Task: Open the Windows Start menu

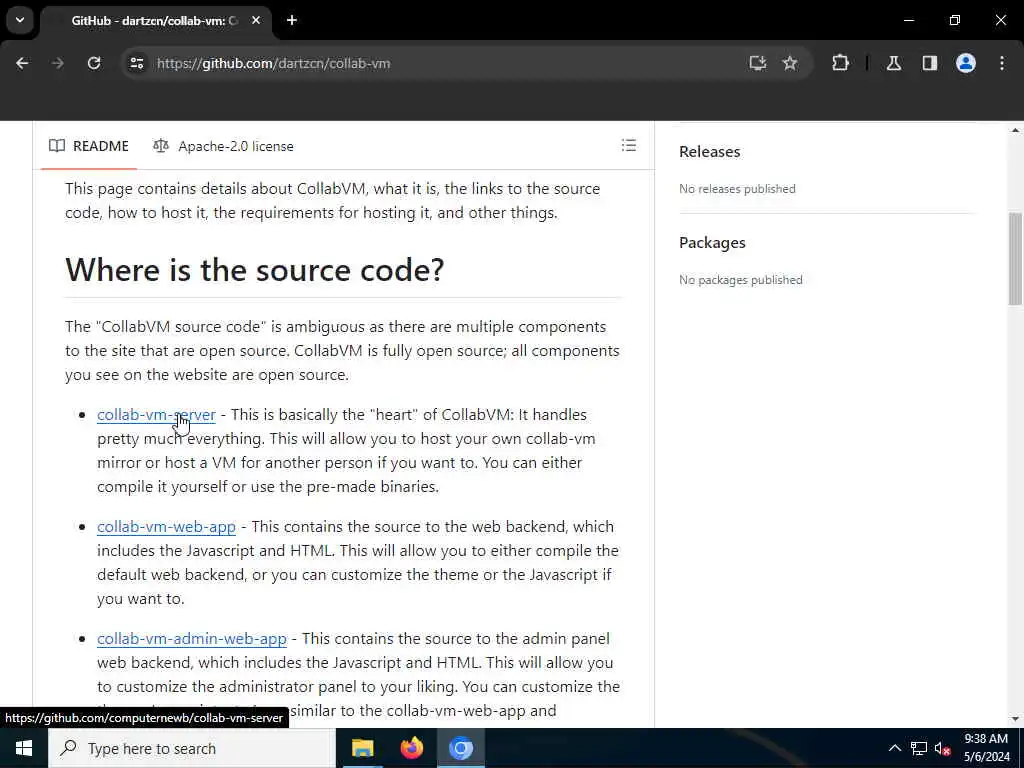Action: click(x=24, y=748)
